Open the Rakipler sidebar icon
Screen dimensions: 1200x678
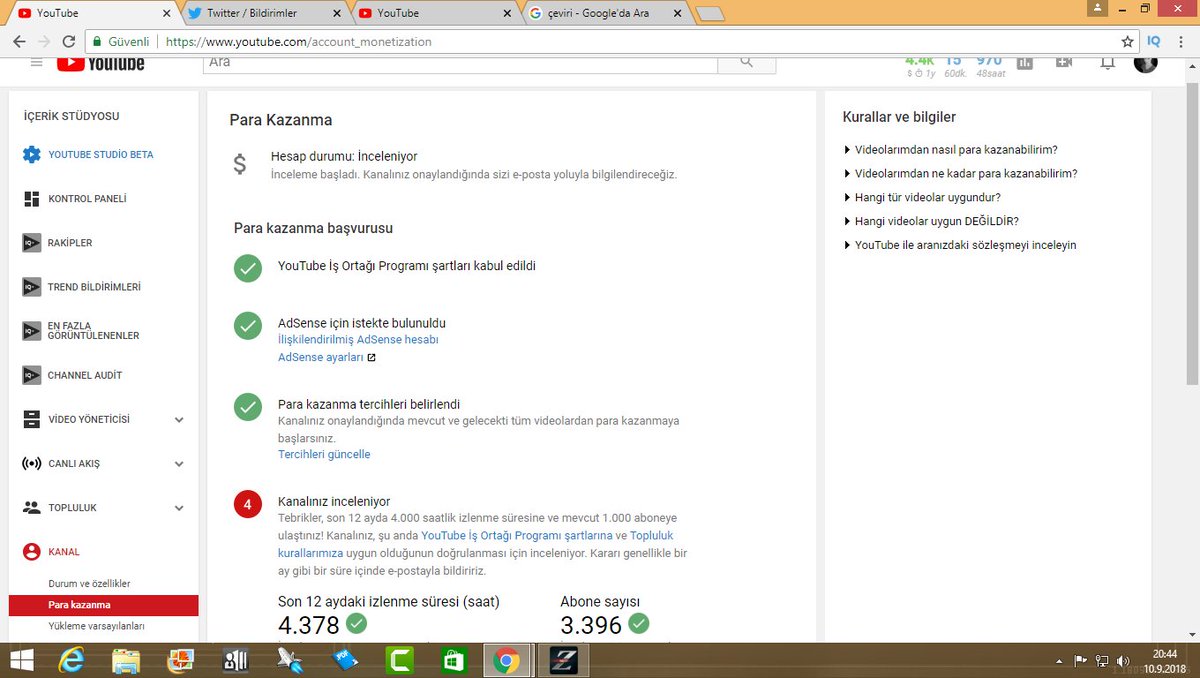[31, 243]
